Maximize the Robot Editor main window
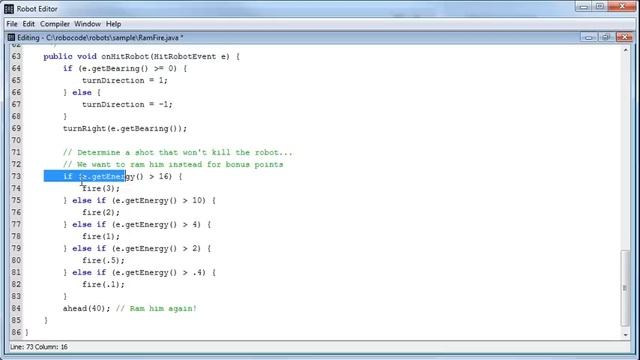This screenshot has height=360, width=640. [x=600, y=7]
